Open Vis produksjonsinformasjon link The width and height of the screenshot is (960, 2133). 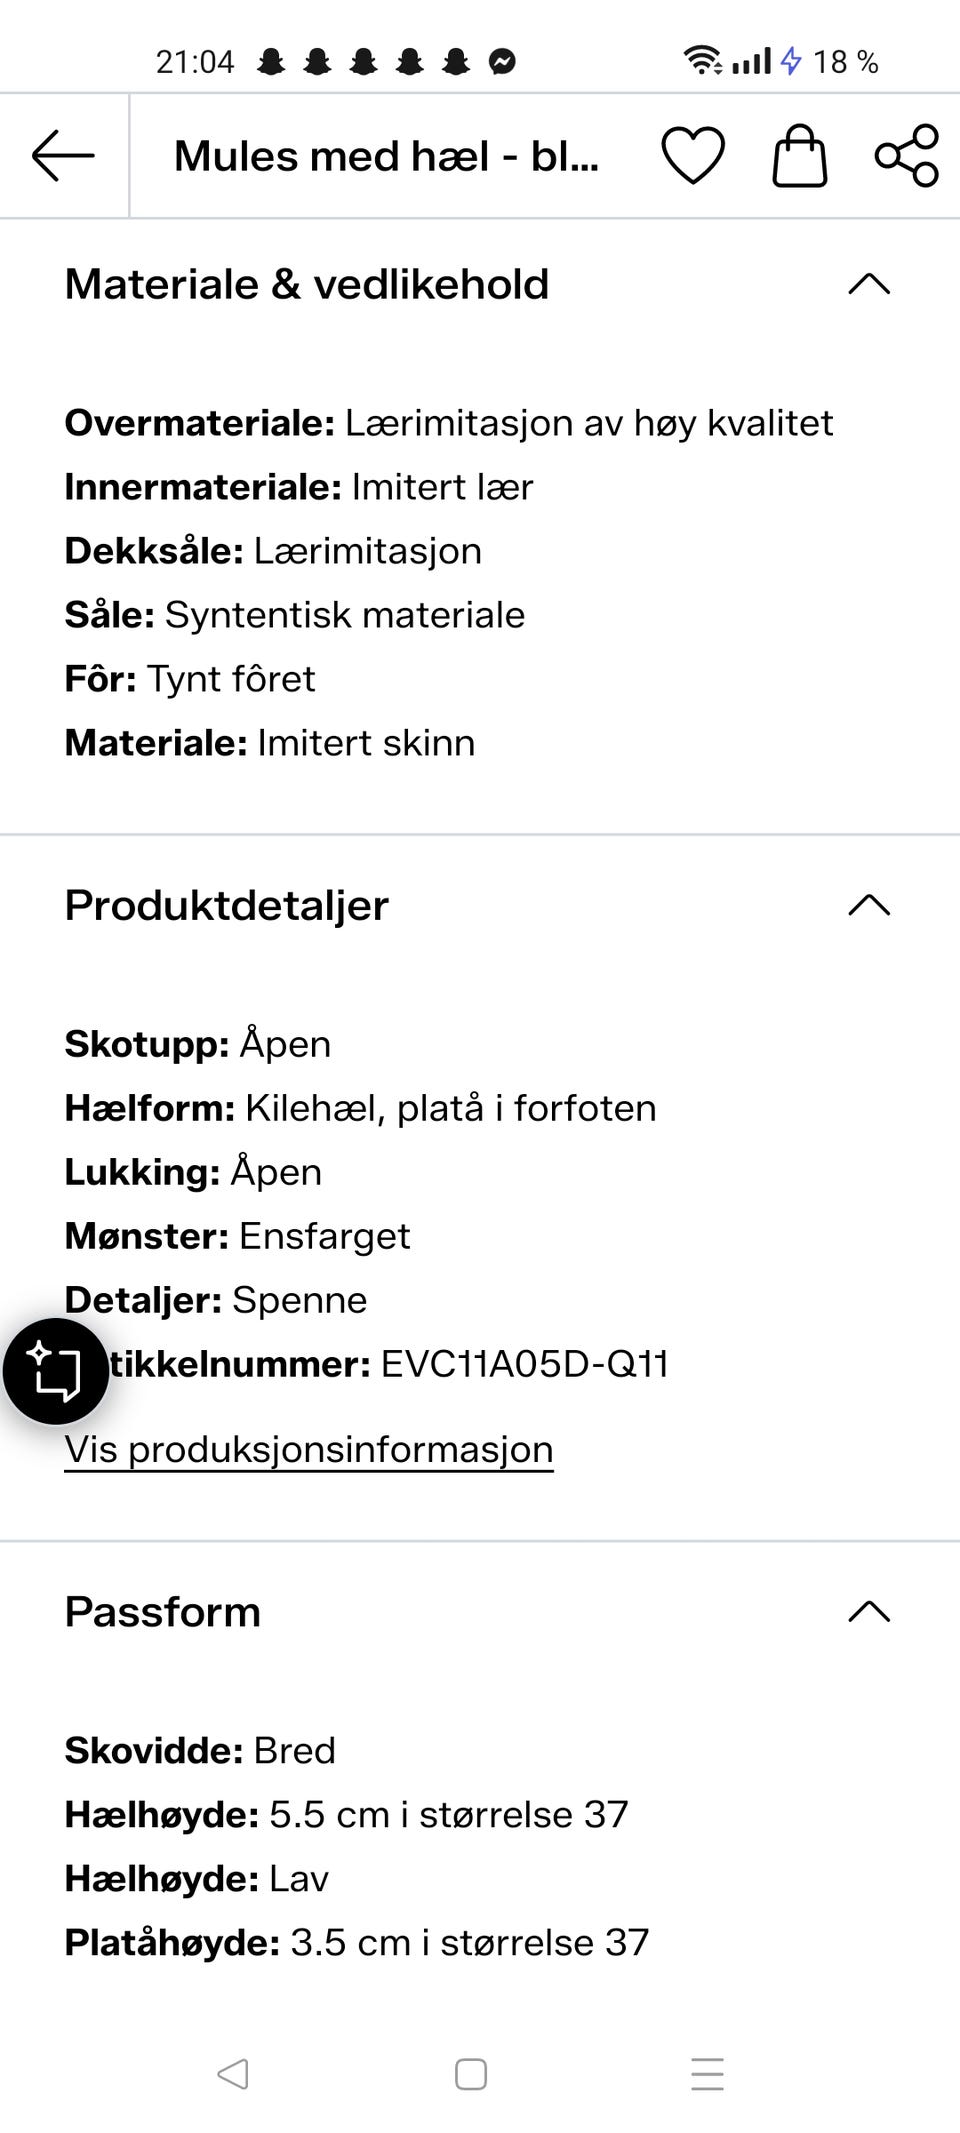(309, 1449)
